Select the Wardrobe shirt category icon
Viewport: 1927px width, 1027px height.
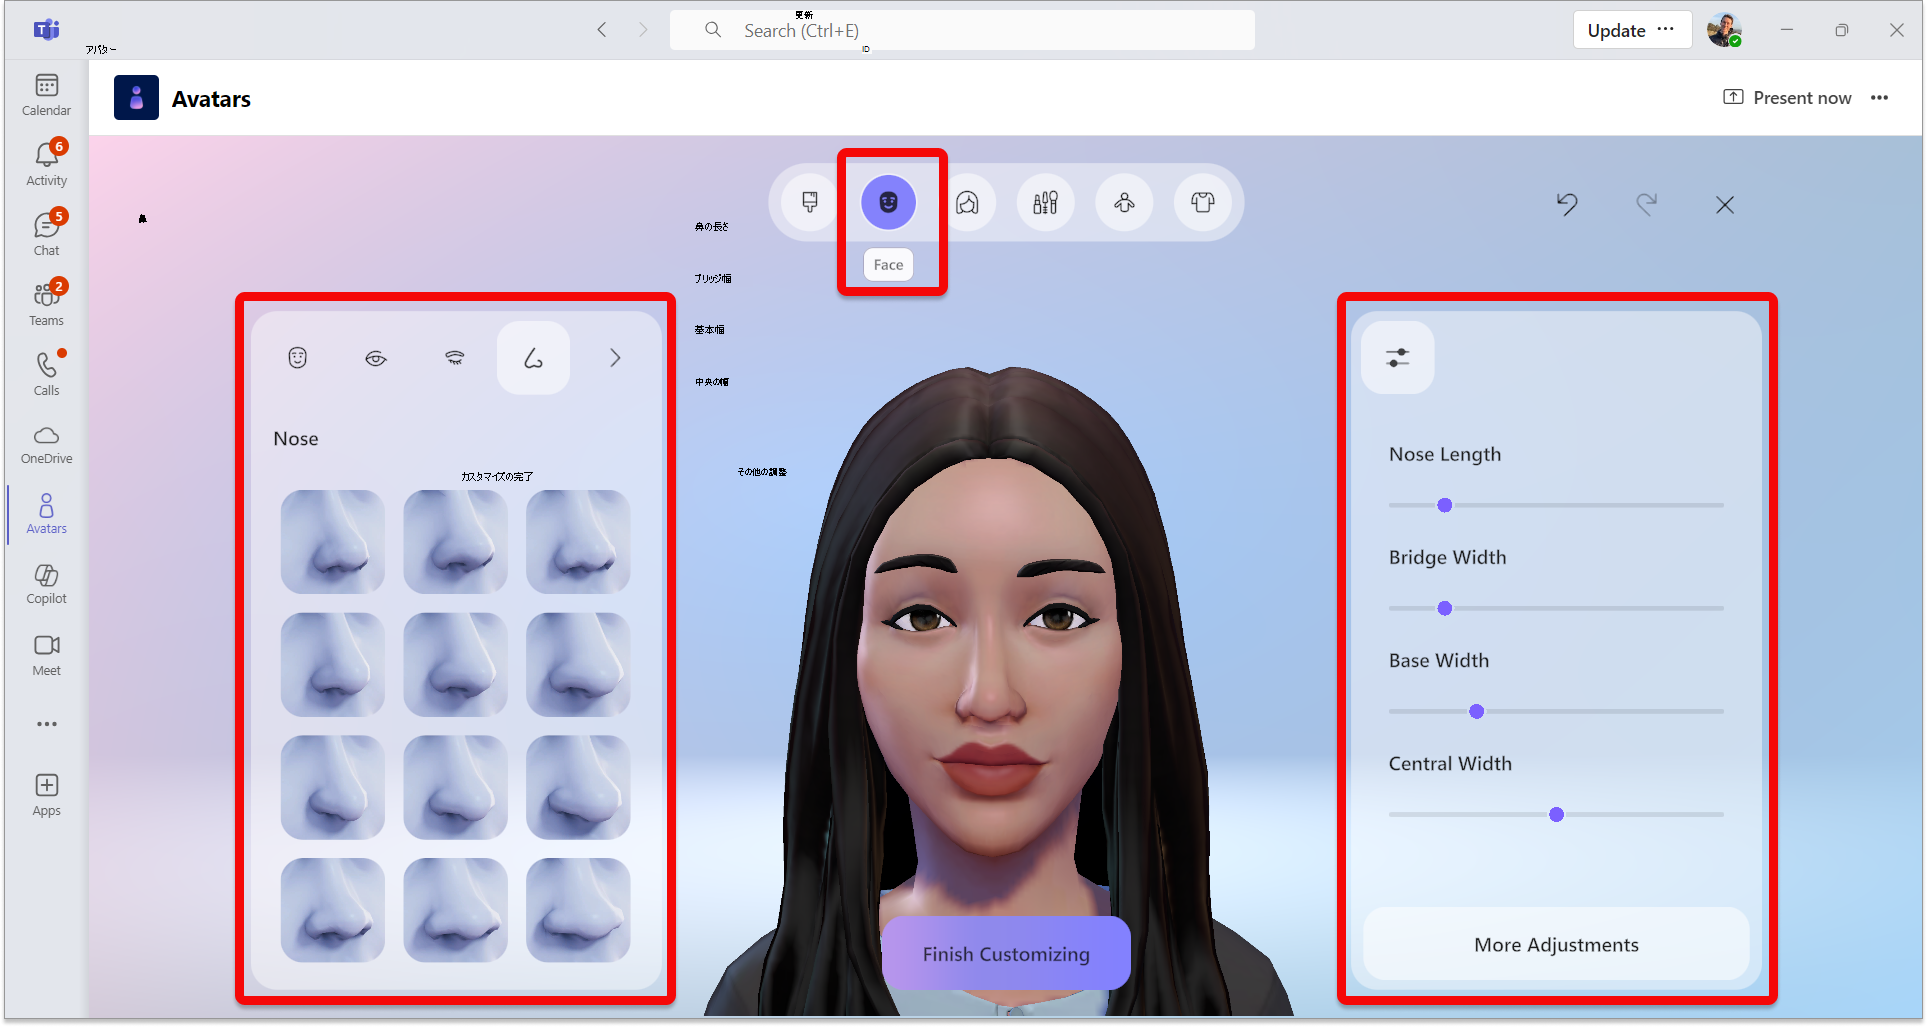[1203, 203]
